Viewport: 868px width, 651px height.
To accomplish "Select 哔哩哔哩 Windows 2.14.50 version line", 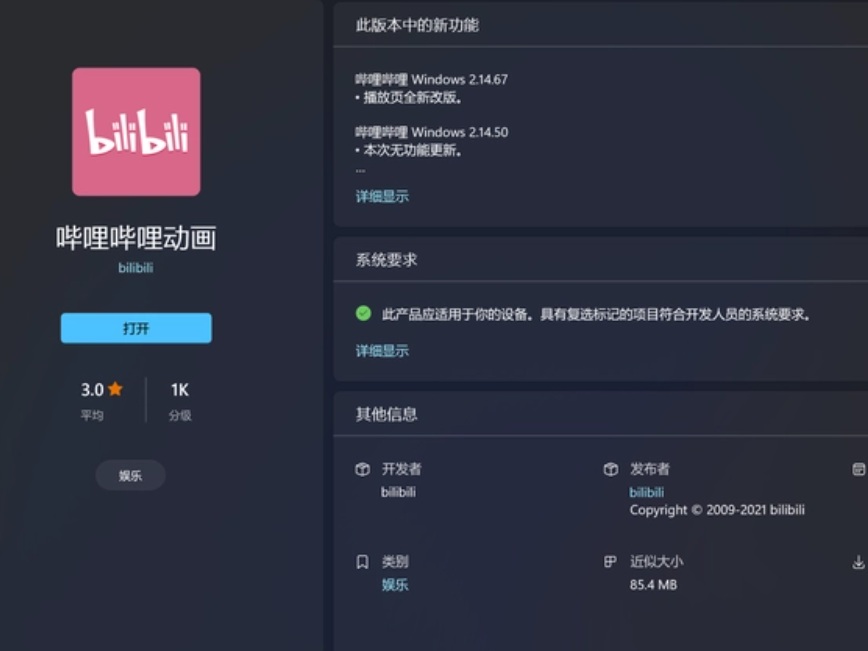I will [431, 132].
